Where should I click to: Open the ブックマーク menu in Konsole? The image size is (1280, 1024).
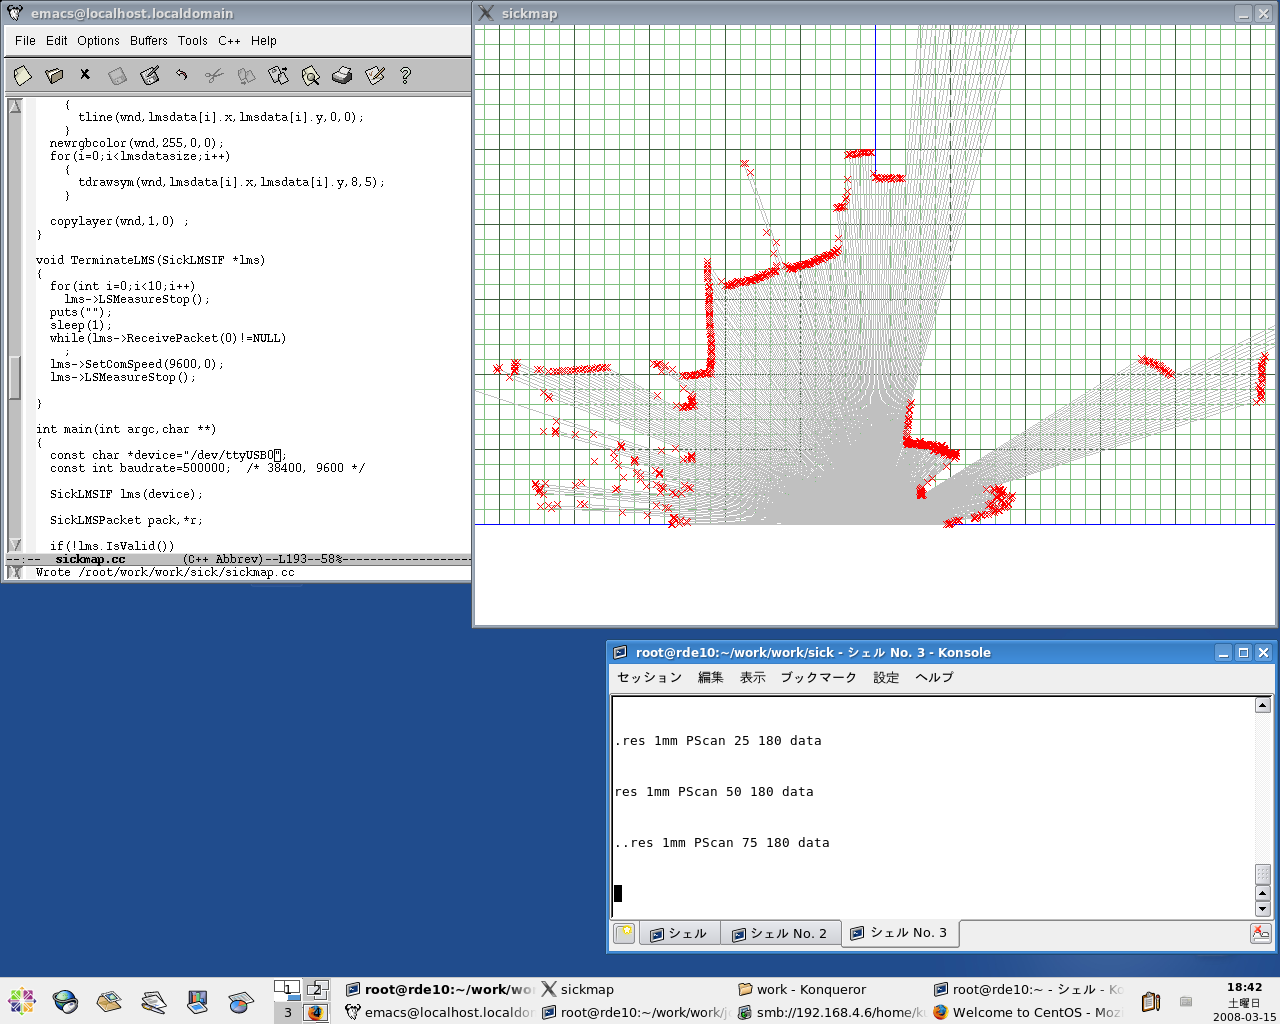pyautogui.click(x=818, y=677)
